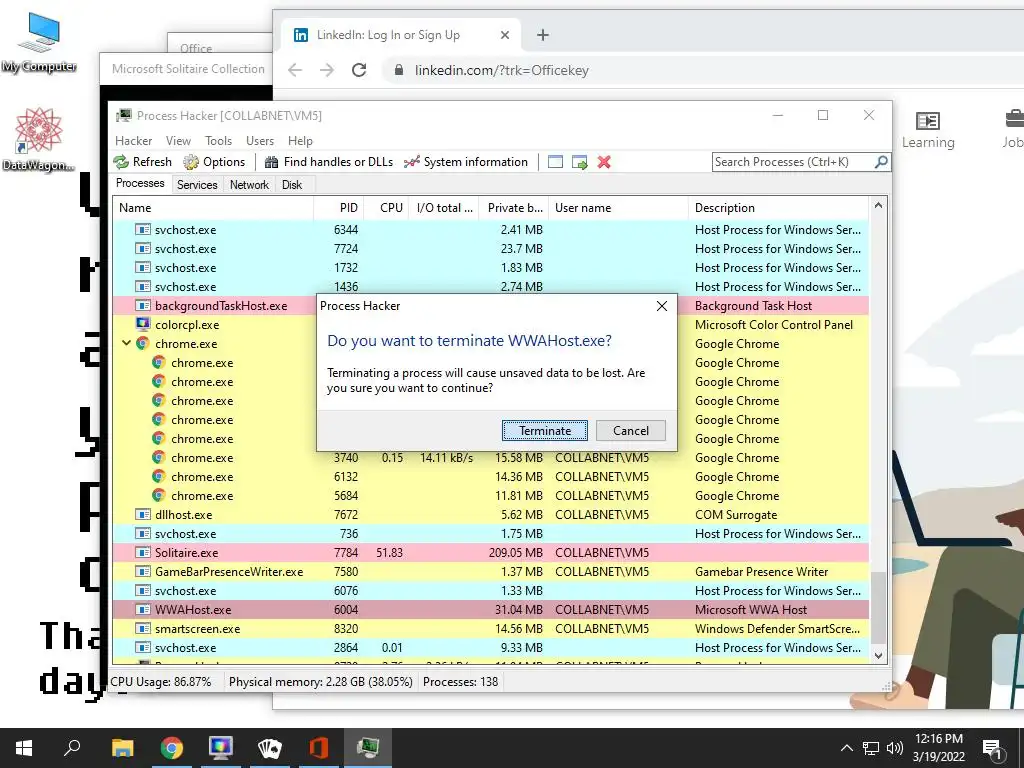The height and width of the screenshot is (768, 1024).
Task: Open the Tools menu
Action: point(218,140)
